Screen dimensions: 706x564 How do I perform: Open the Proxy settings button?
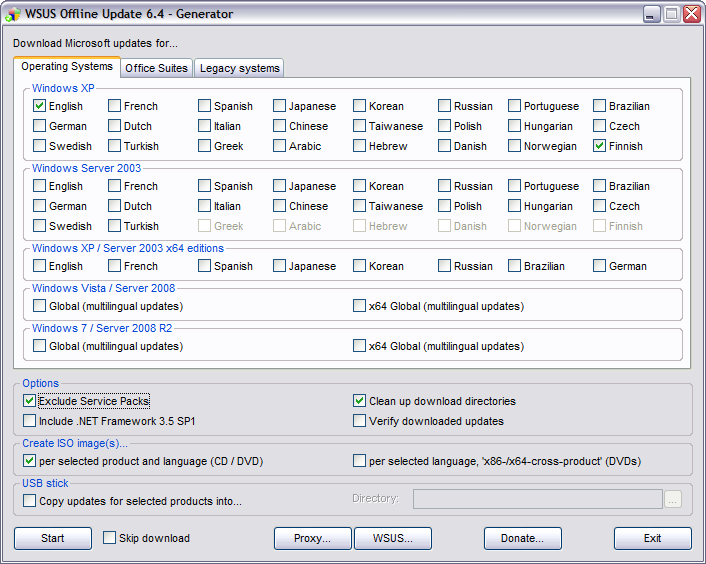(313, 538)
